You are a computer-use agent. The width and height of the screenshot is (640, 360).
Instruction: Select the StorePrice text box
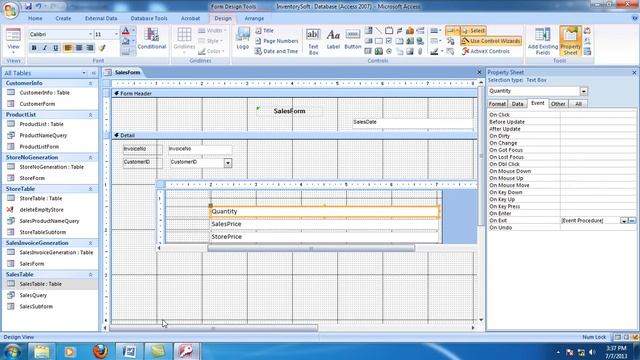click(324, 237)
